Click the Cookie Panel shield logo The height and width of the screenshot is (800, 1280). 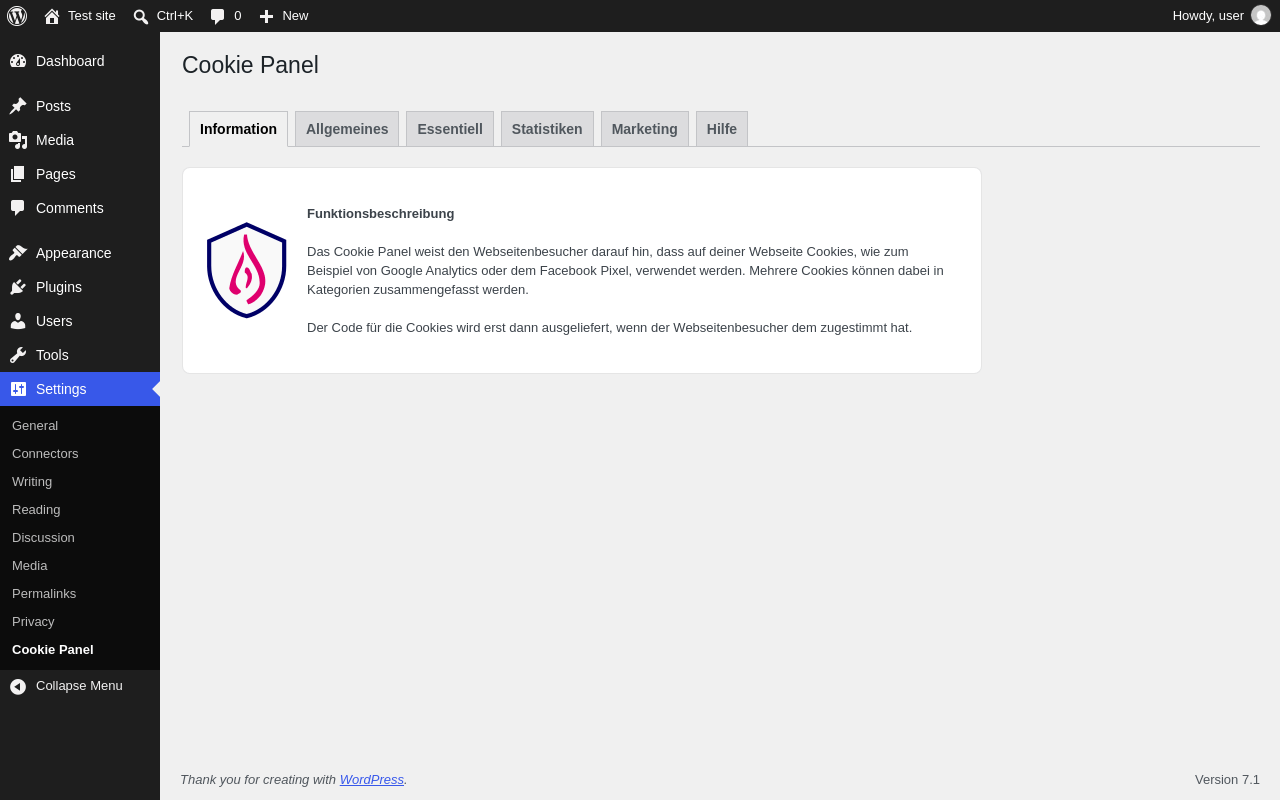coord(247,270)
